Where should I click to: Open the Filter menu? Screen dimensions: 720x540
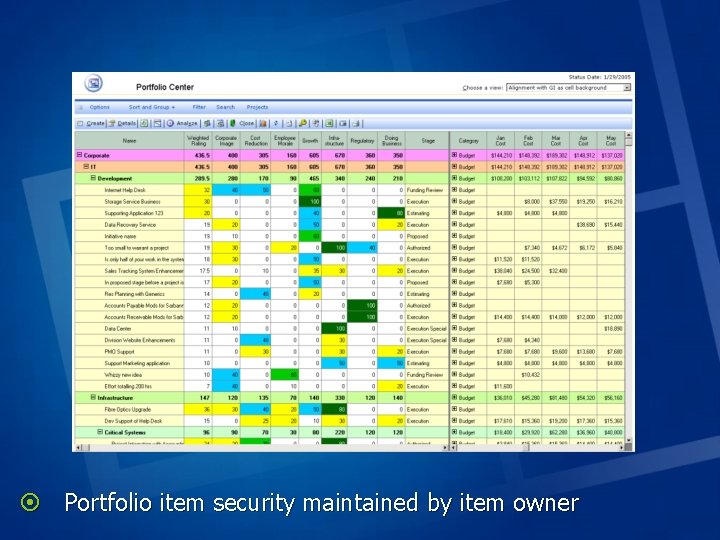tap(199, 107)
